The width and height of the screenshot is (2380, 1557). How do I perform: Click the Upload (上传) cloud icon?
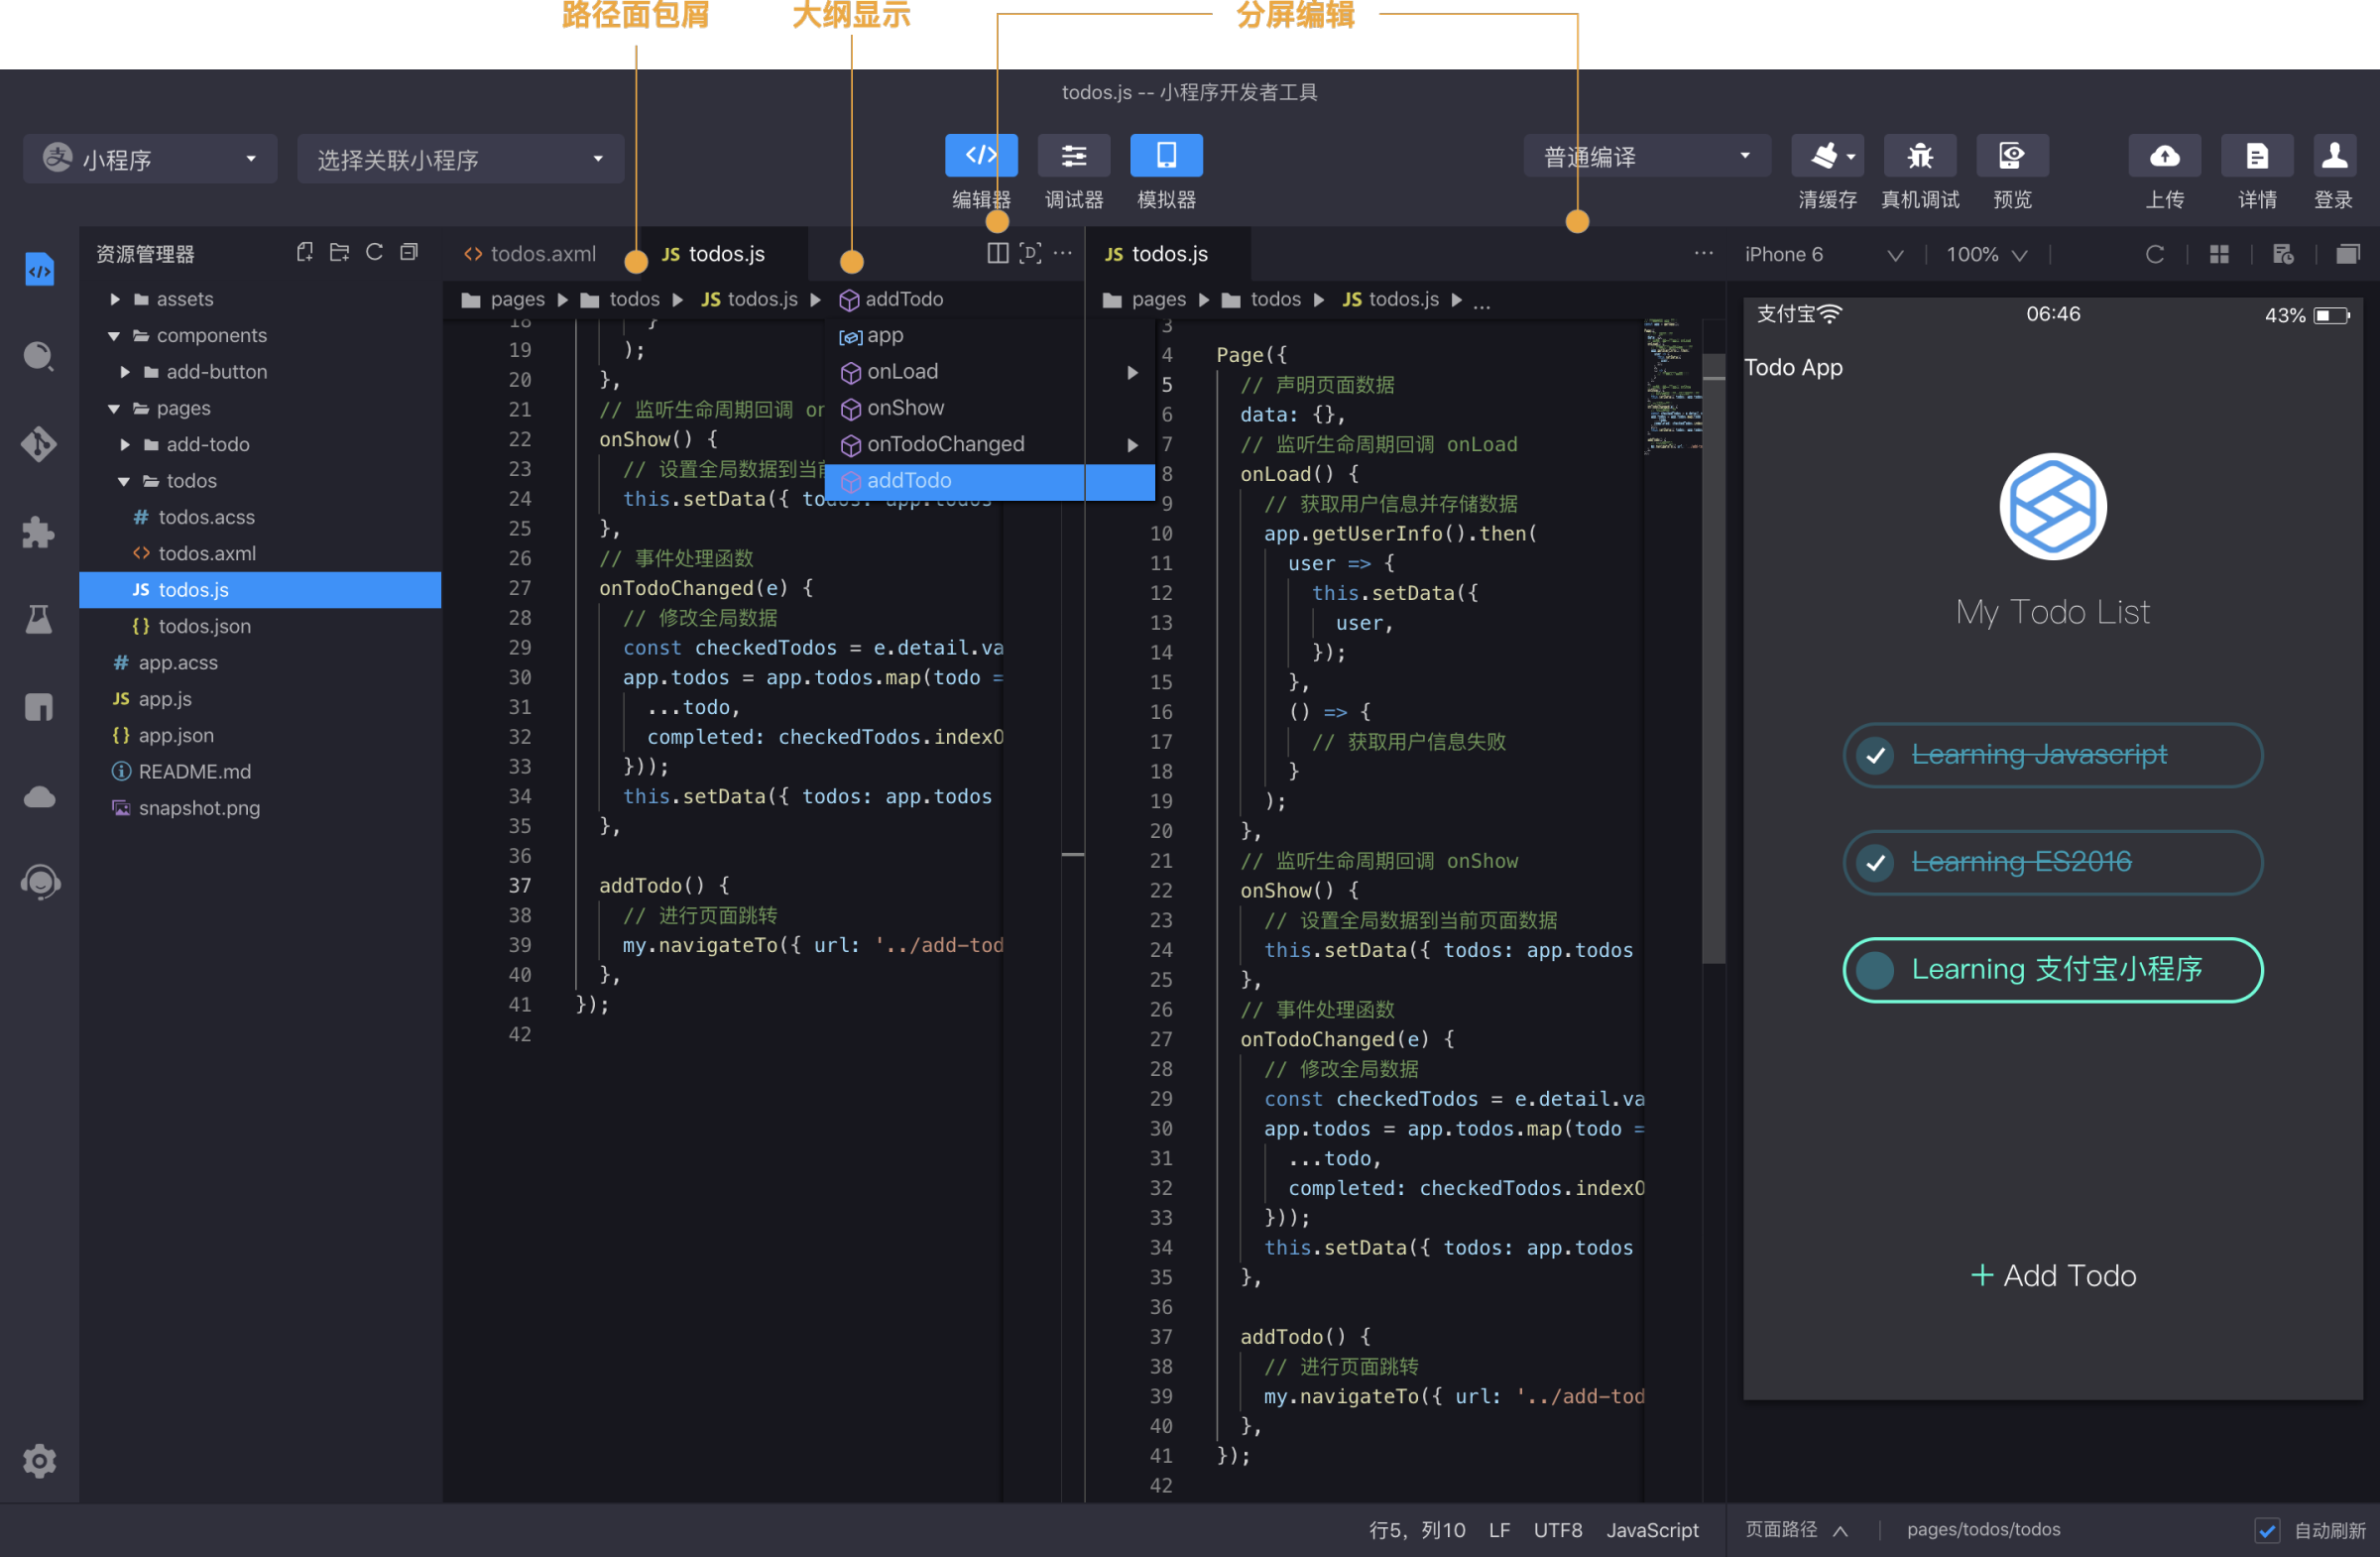point(2165,155)
